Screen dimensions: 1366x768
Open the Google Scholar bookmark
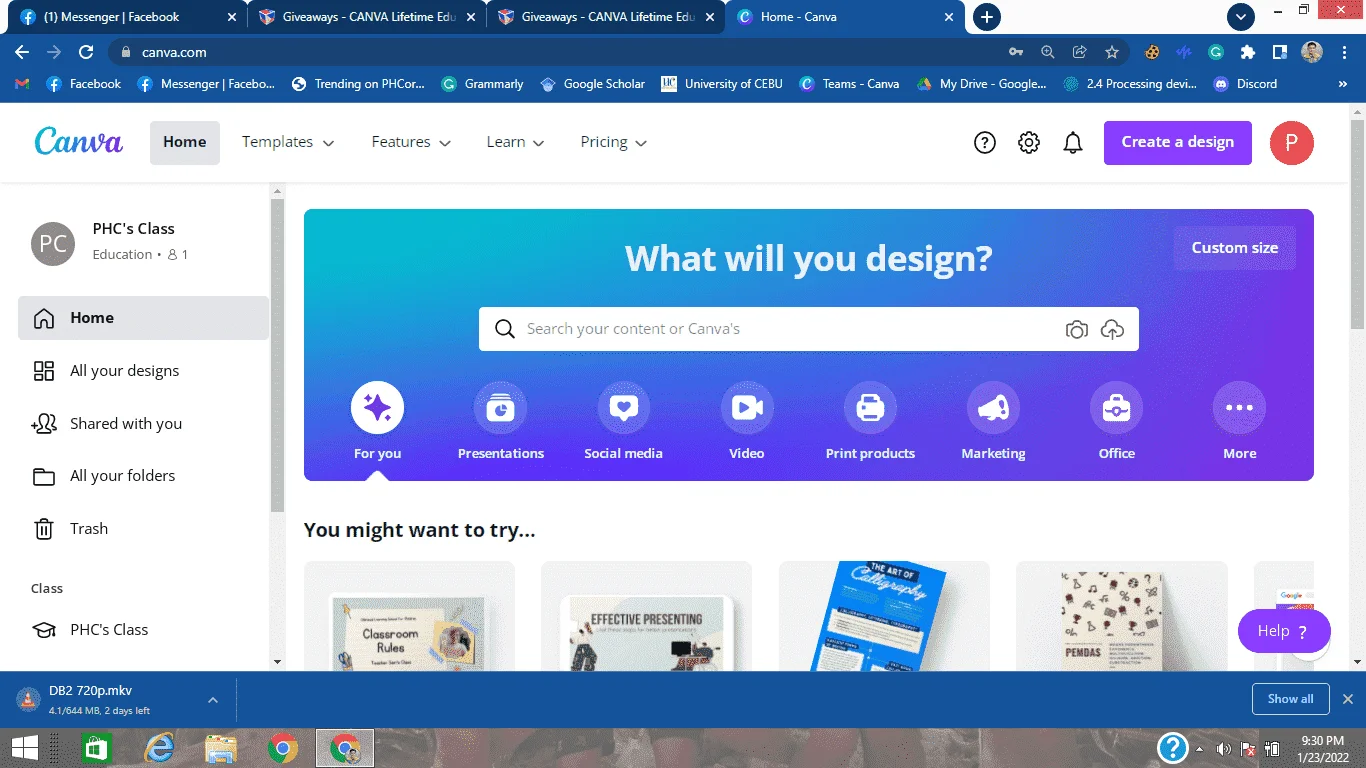coord(593,84)
